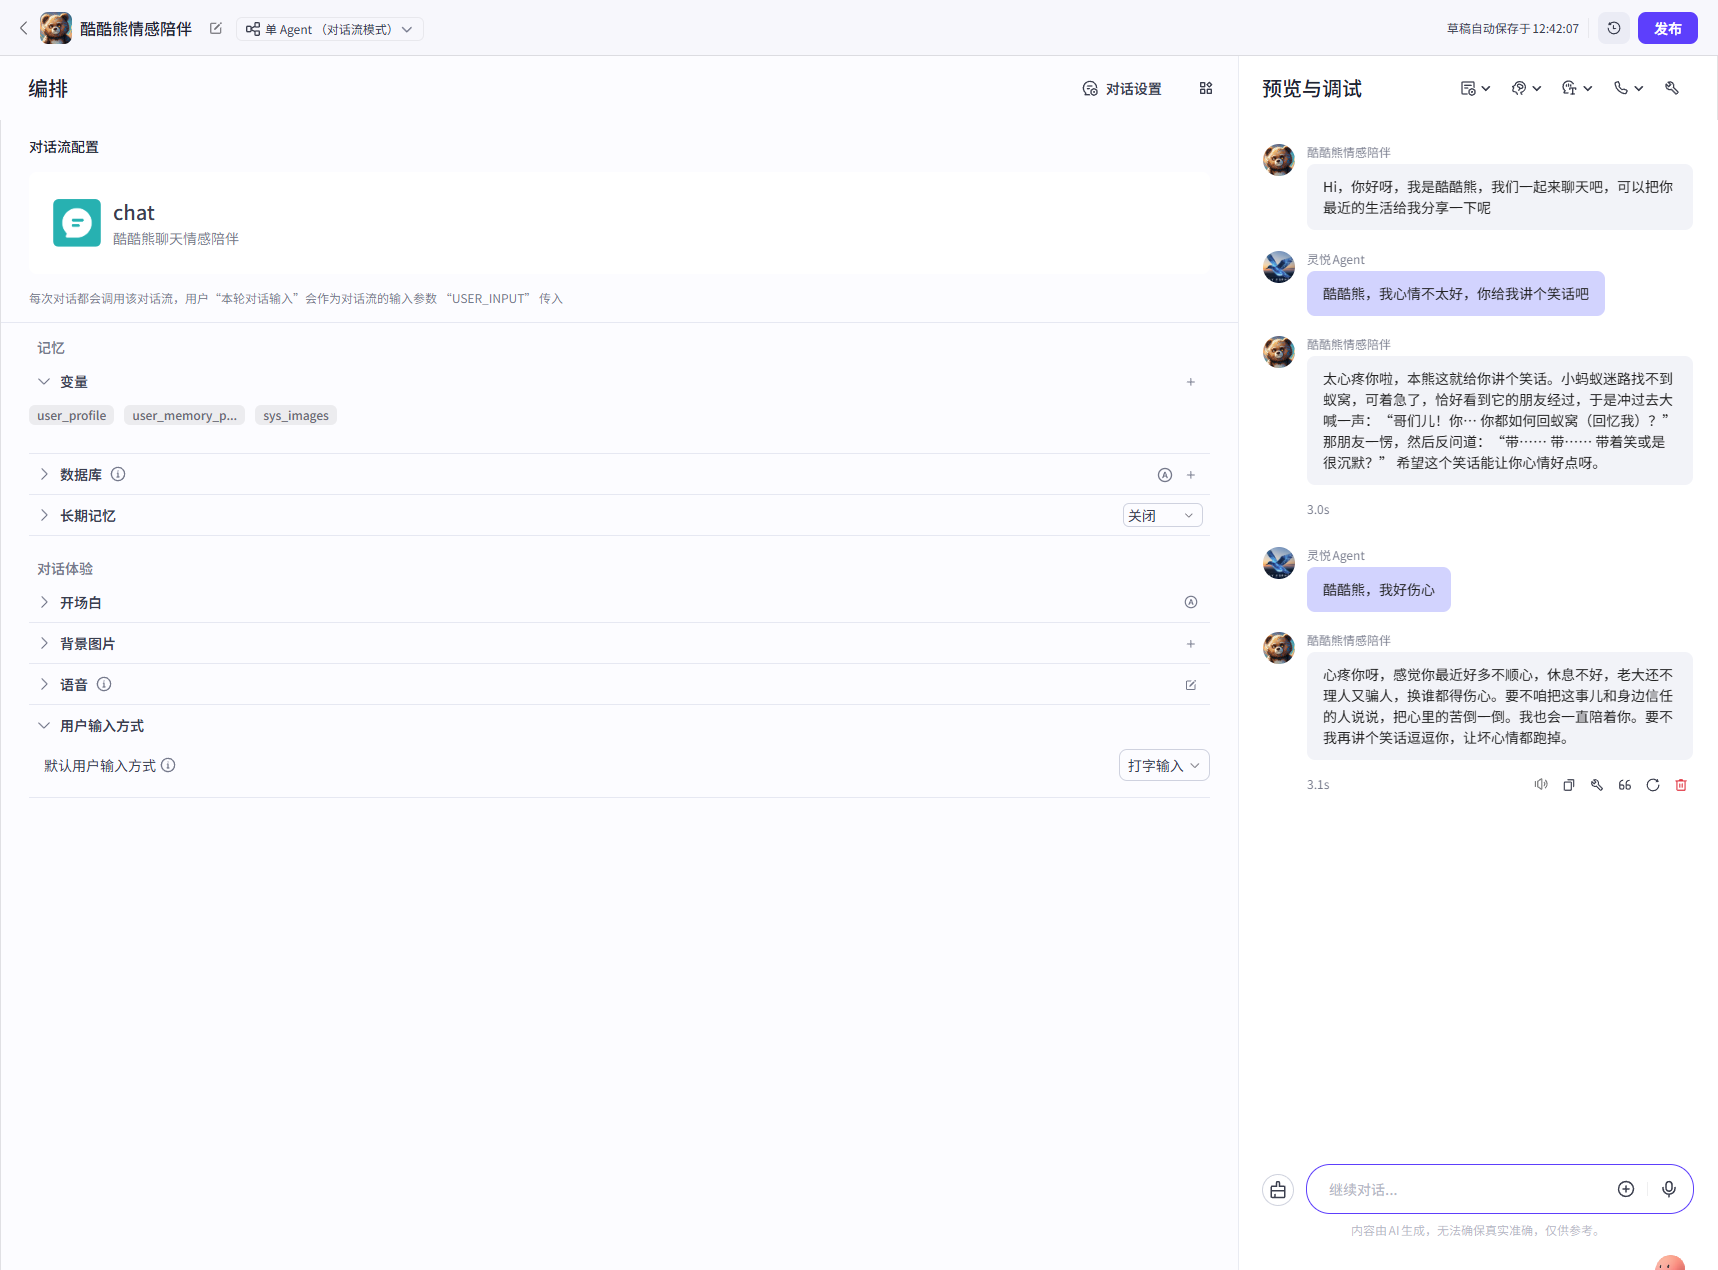This screenshot has height=1270, width=1718.
Task: Add a new variable with plus icon
Action: 1191,382
